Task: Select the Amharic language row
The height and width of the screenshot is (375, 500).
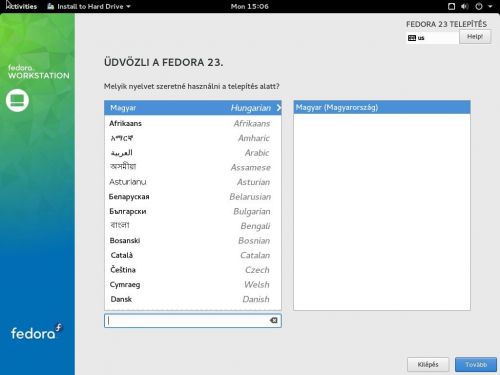Action: tap(193, 138)
